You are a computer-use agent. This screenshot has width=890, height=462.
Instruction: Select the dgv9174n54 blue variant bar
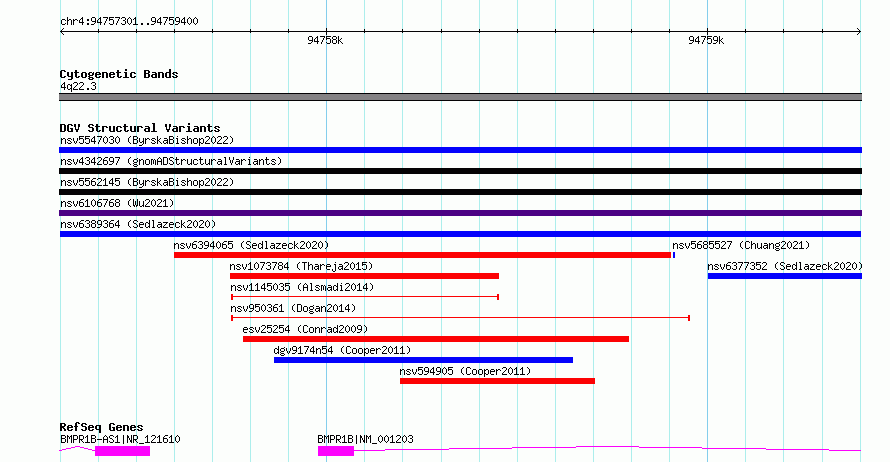pos(423,360)
